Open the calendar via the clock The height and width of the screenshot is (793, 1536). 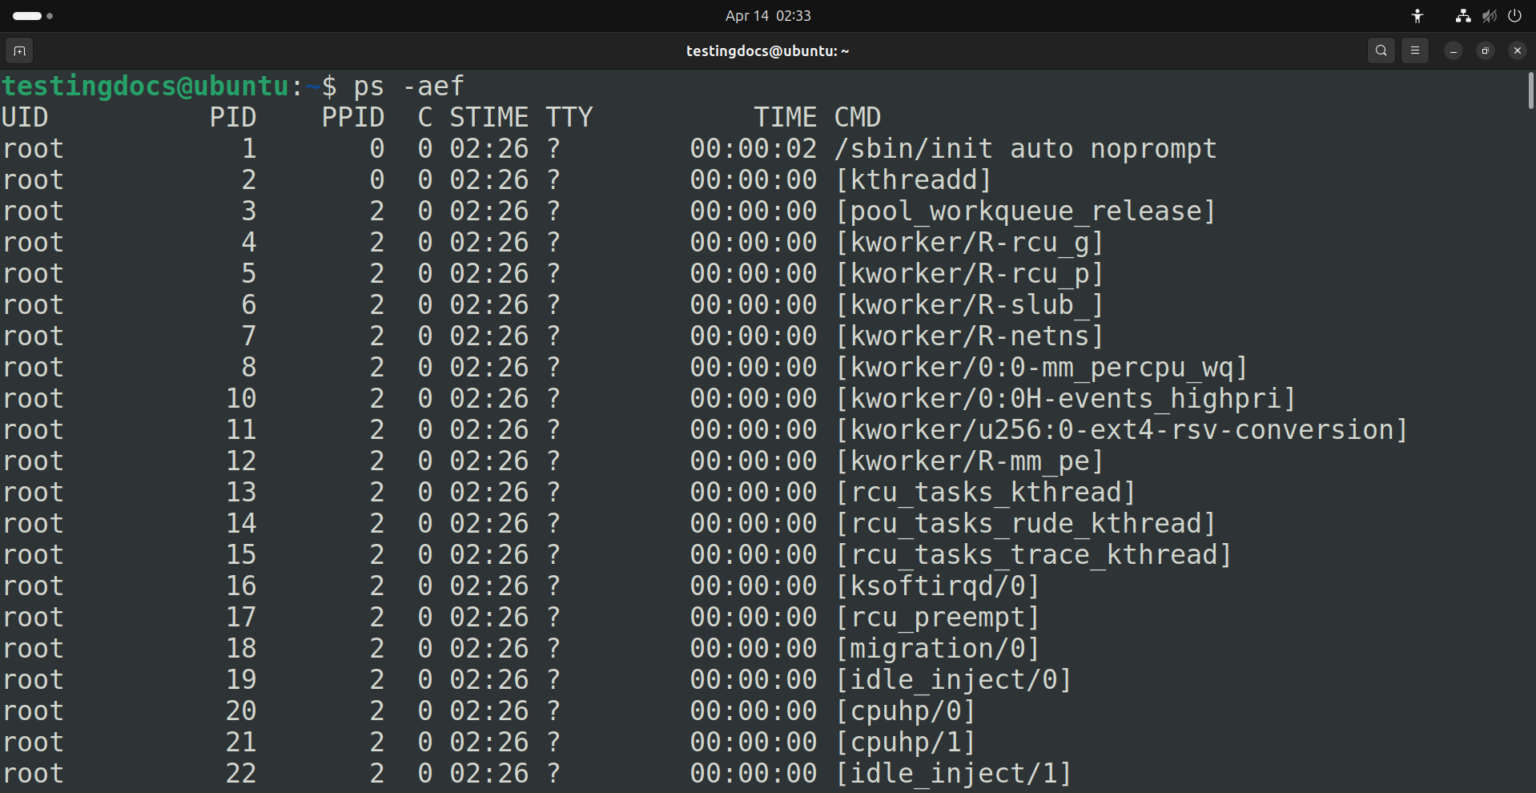click(768, 16)
